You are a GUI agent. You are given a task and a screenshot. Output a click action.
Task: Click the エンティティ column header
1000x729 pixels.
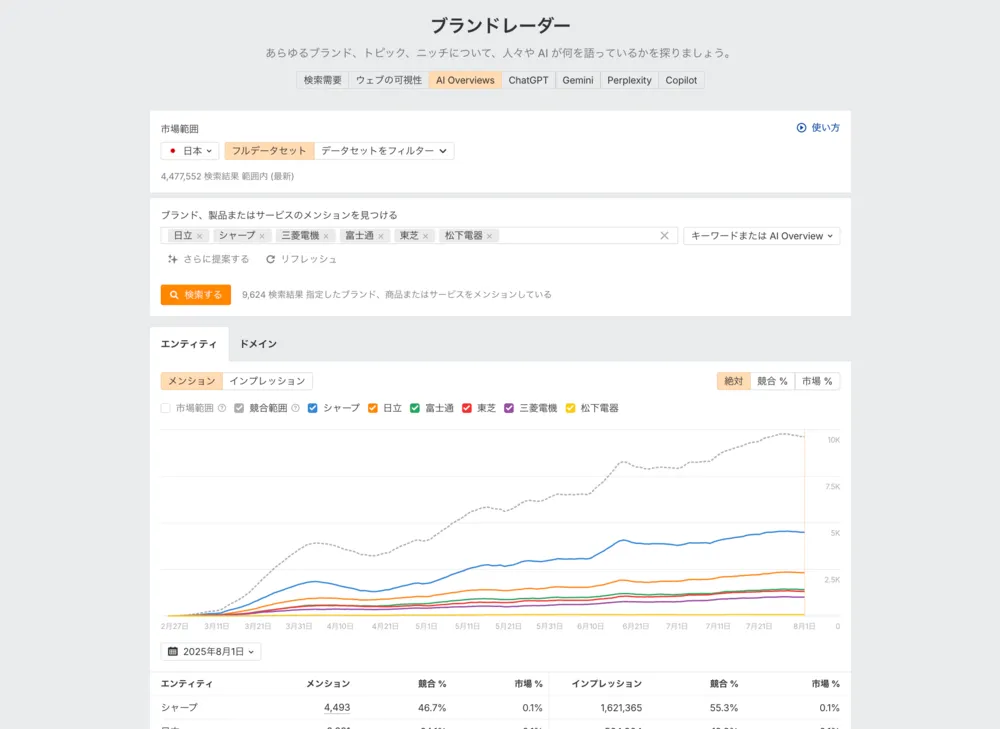tap(187, 684)
